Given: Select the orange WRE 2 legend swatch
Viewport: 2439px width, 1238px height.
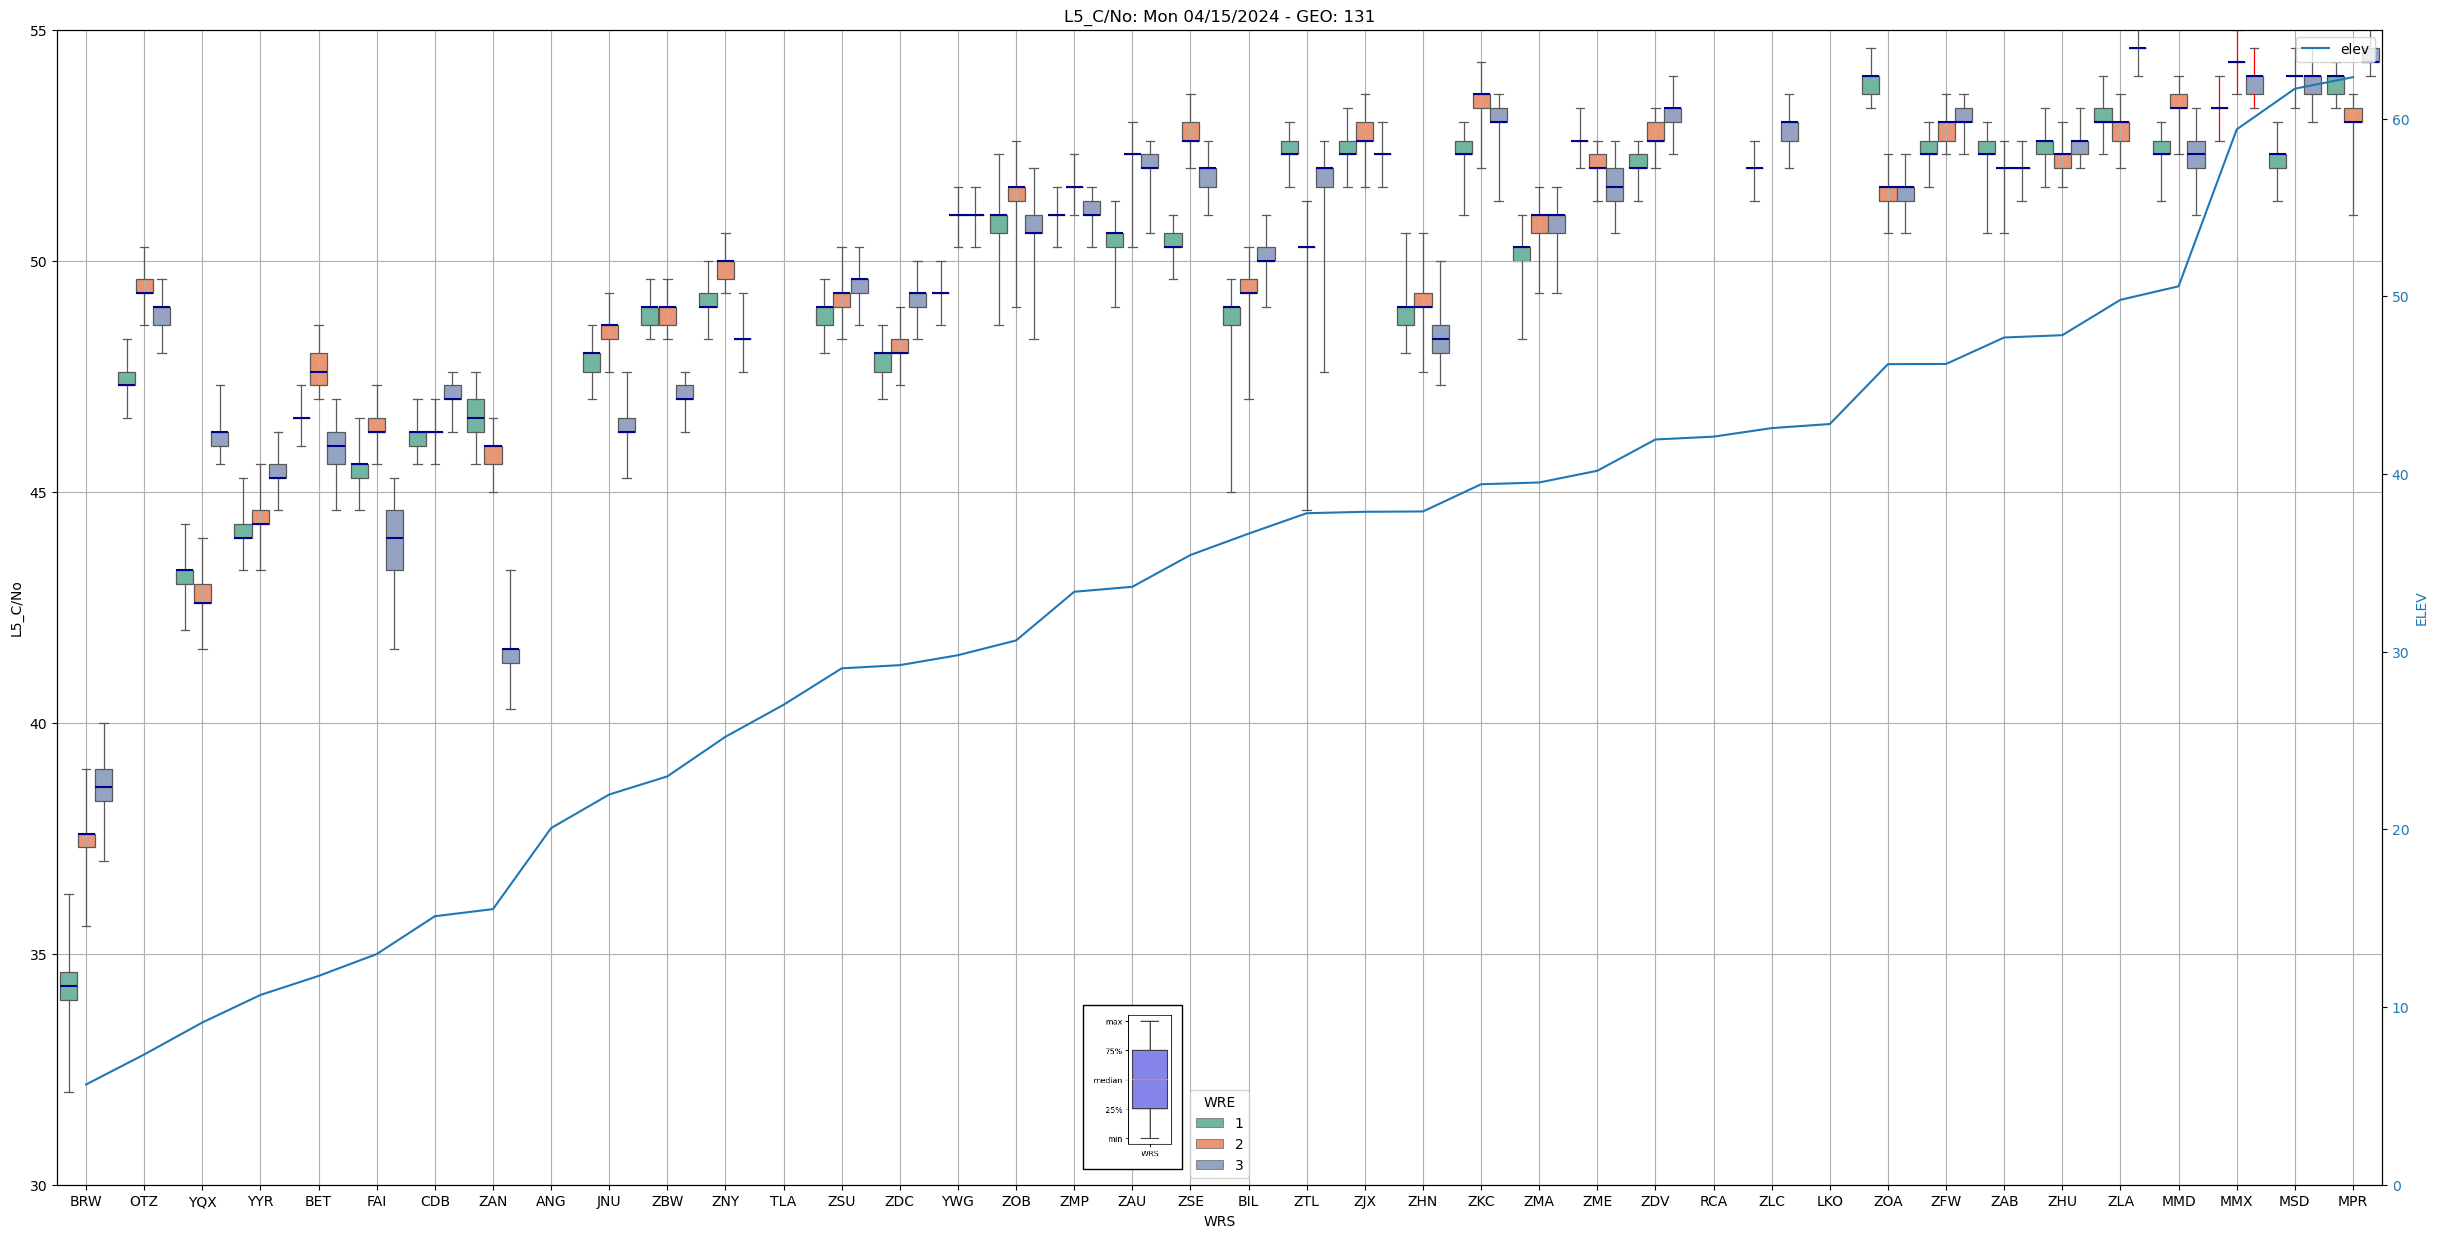Looking at the screenshot, I should click(x=1209, y=1144).
